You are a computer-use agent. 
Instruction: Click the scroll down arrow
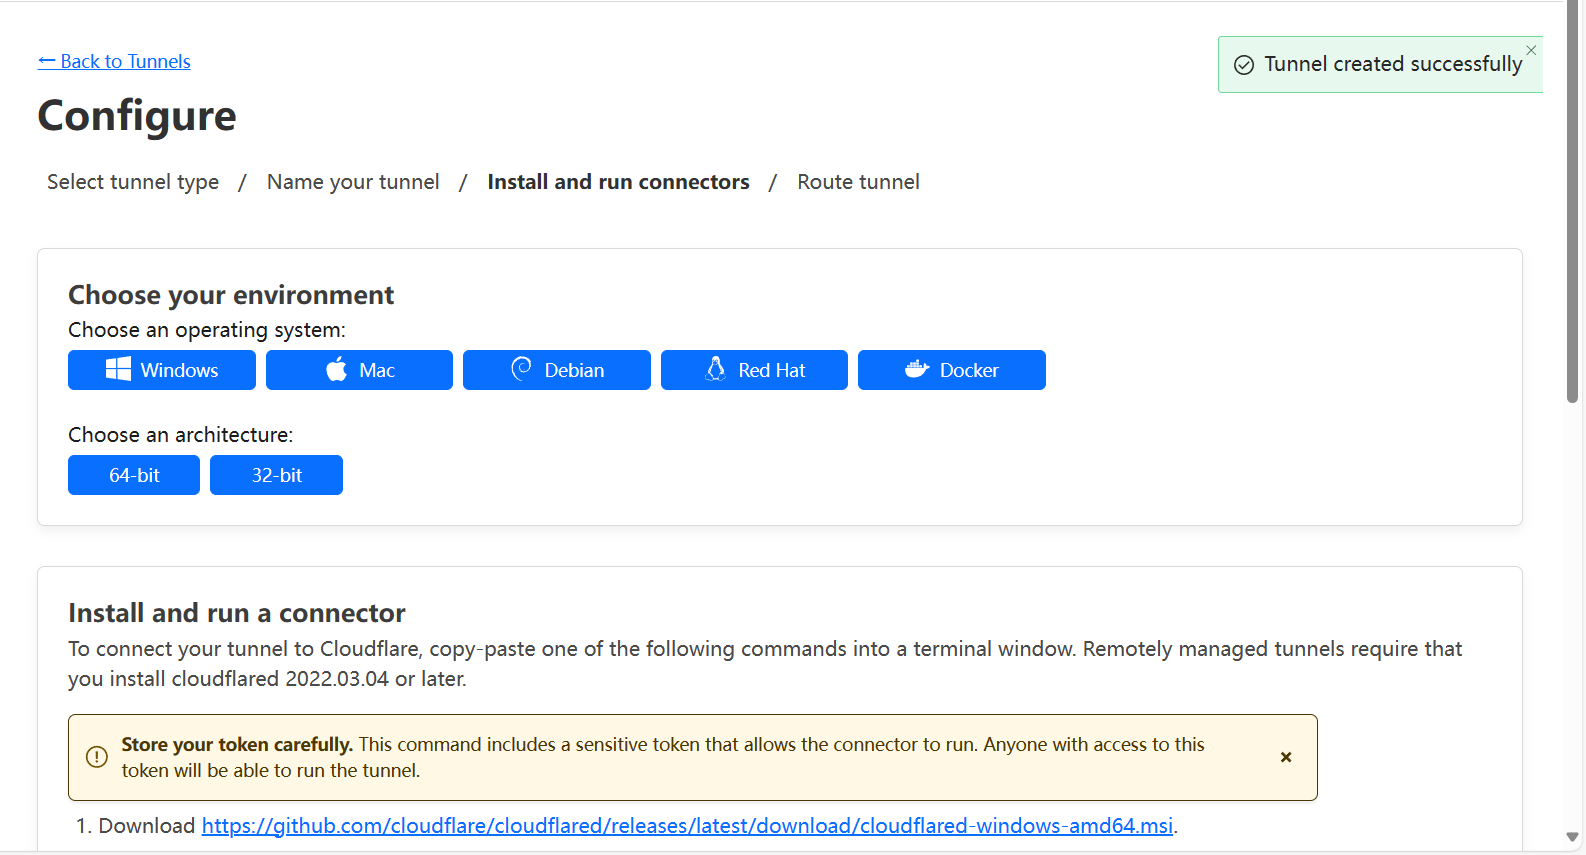point(1572,837)
